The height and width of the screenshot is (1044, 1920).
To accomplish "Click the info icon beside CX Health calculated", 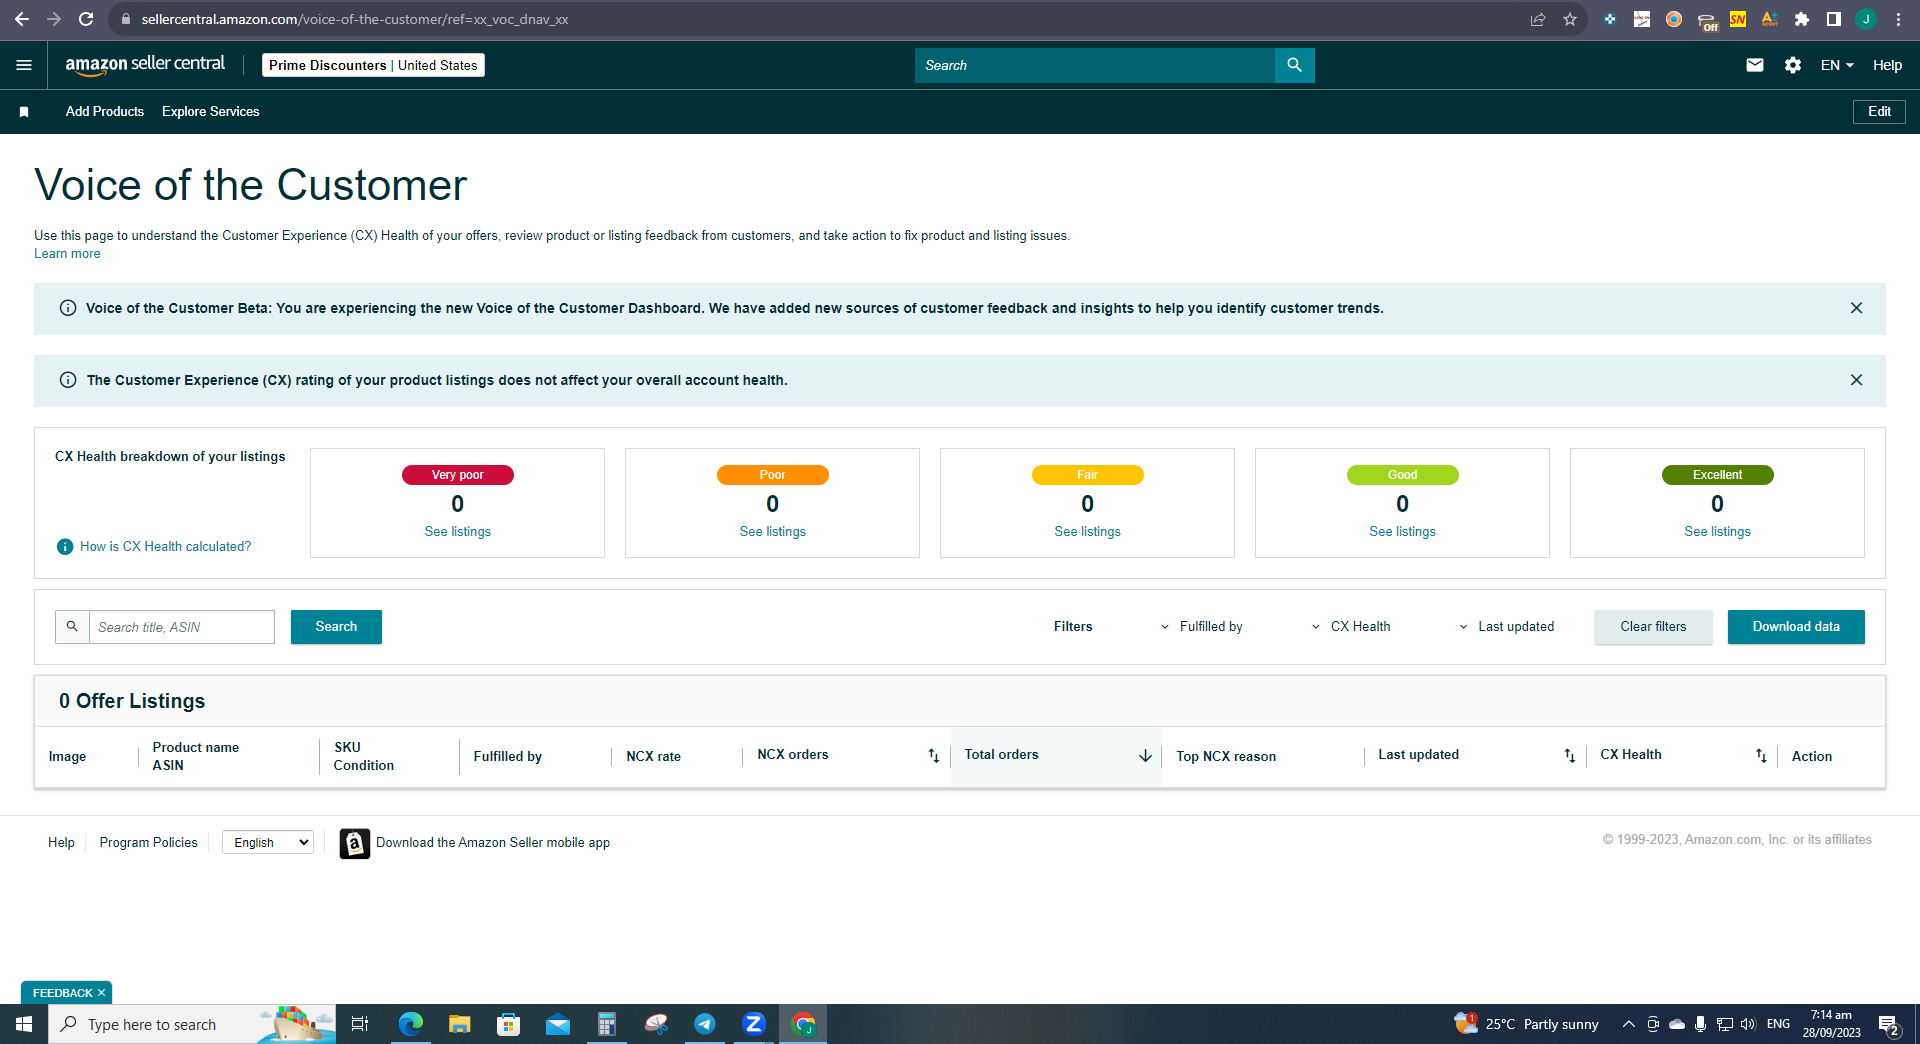I will (x=65, y=546).
